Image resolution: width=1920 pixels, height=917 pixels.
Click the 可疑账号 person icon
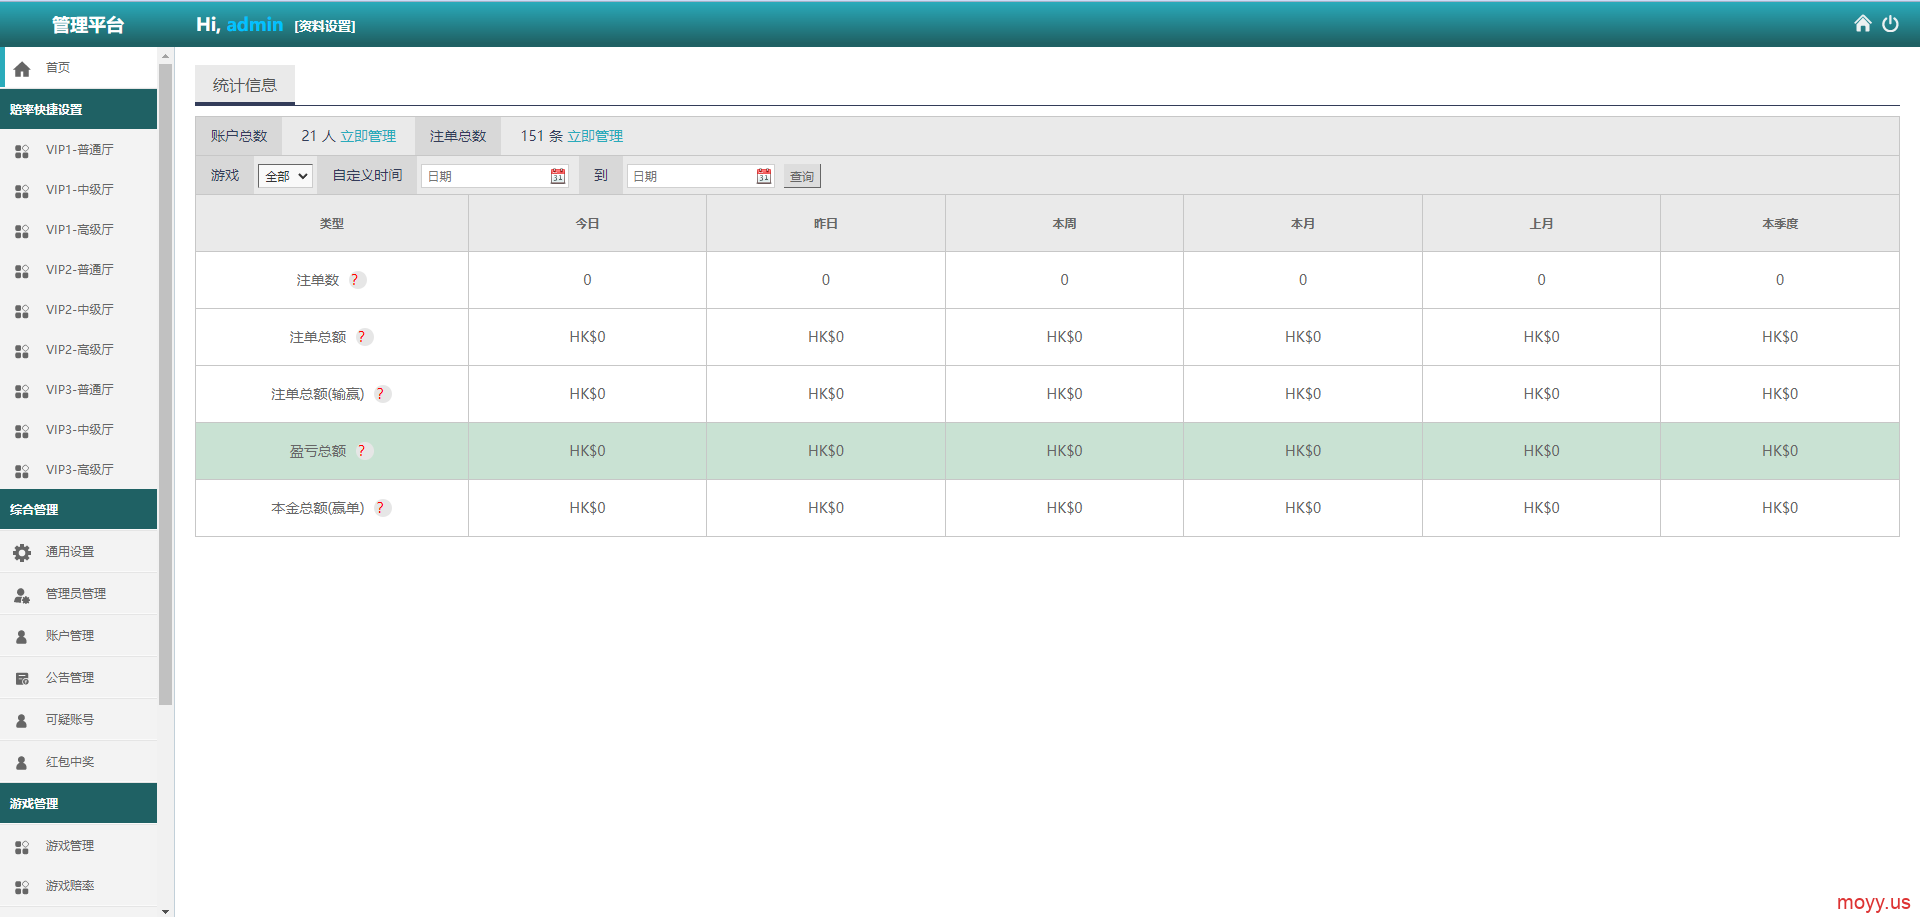click(x=22, y=721)
